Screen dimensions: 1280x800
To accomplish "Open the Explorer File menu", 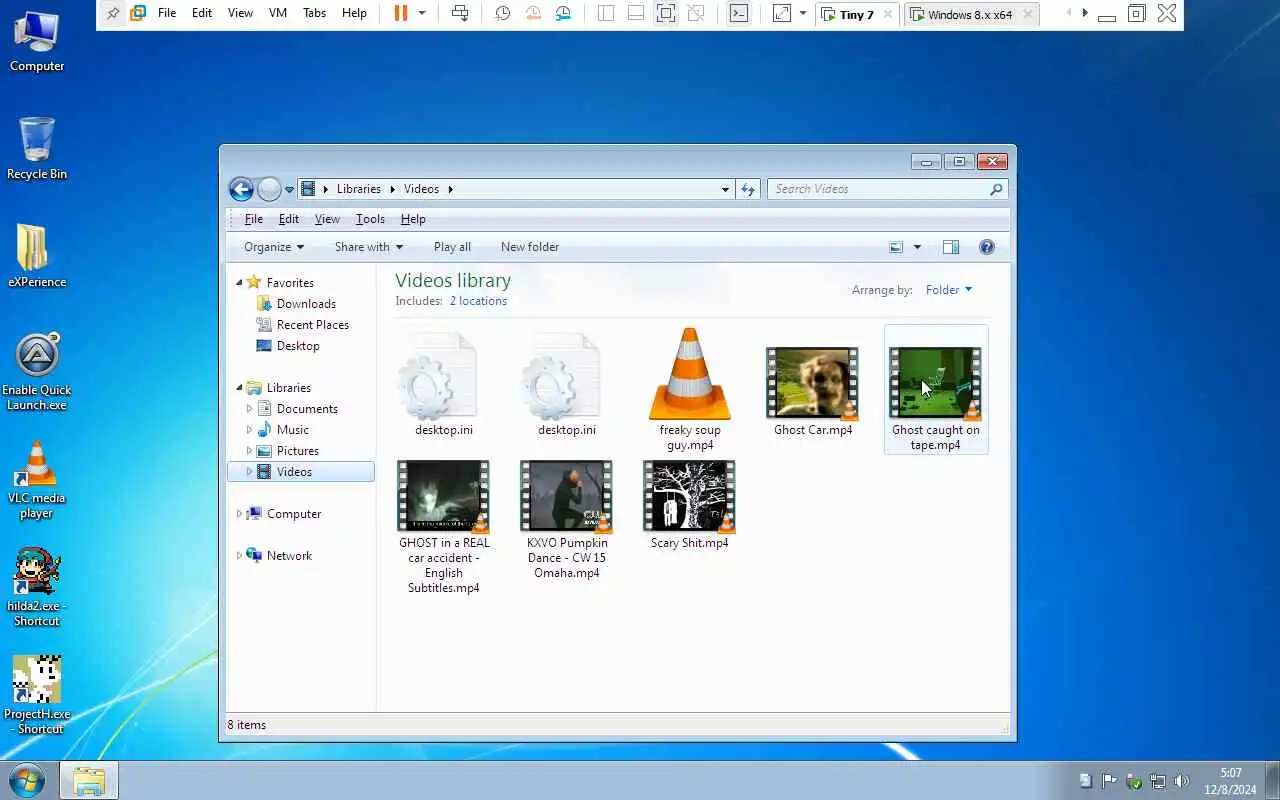I will point(254,219).
